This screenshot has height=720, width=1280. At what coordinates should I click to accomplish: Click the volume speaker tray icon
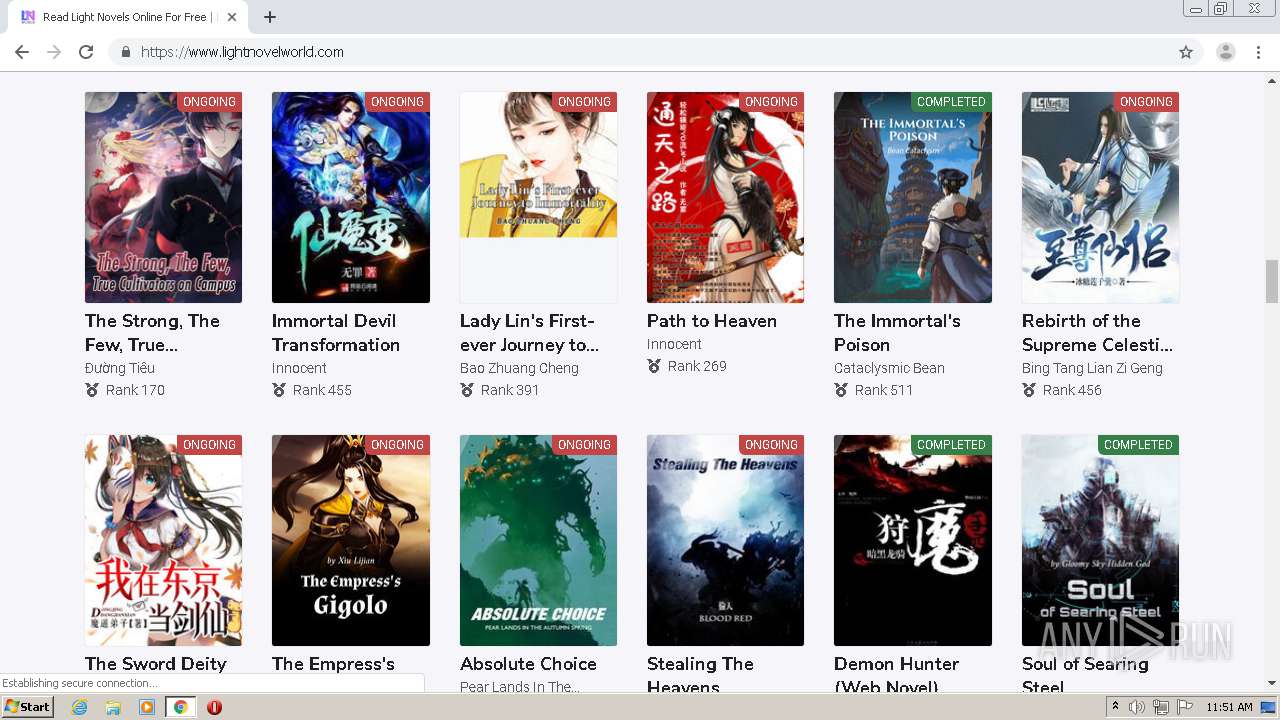pyautogui.click(x=1136, y=707)
